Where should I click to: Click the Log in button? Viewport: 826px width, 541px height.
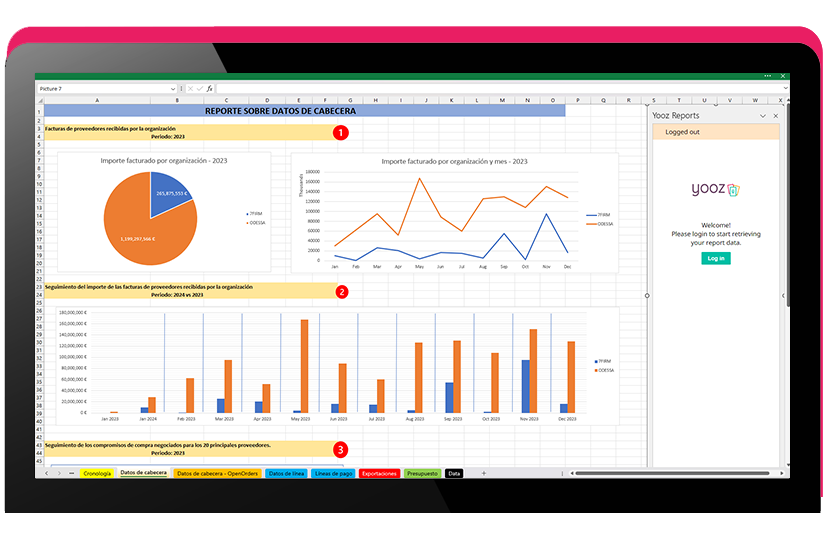[x=715, y=258]
